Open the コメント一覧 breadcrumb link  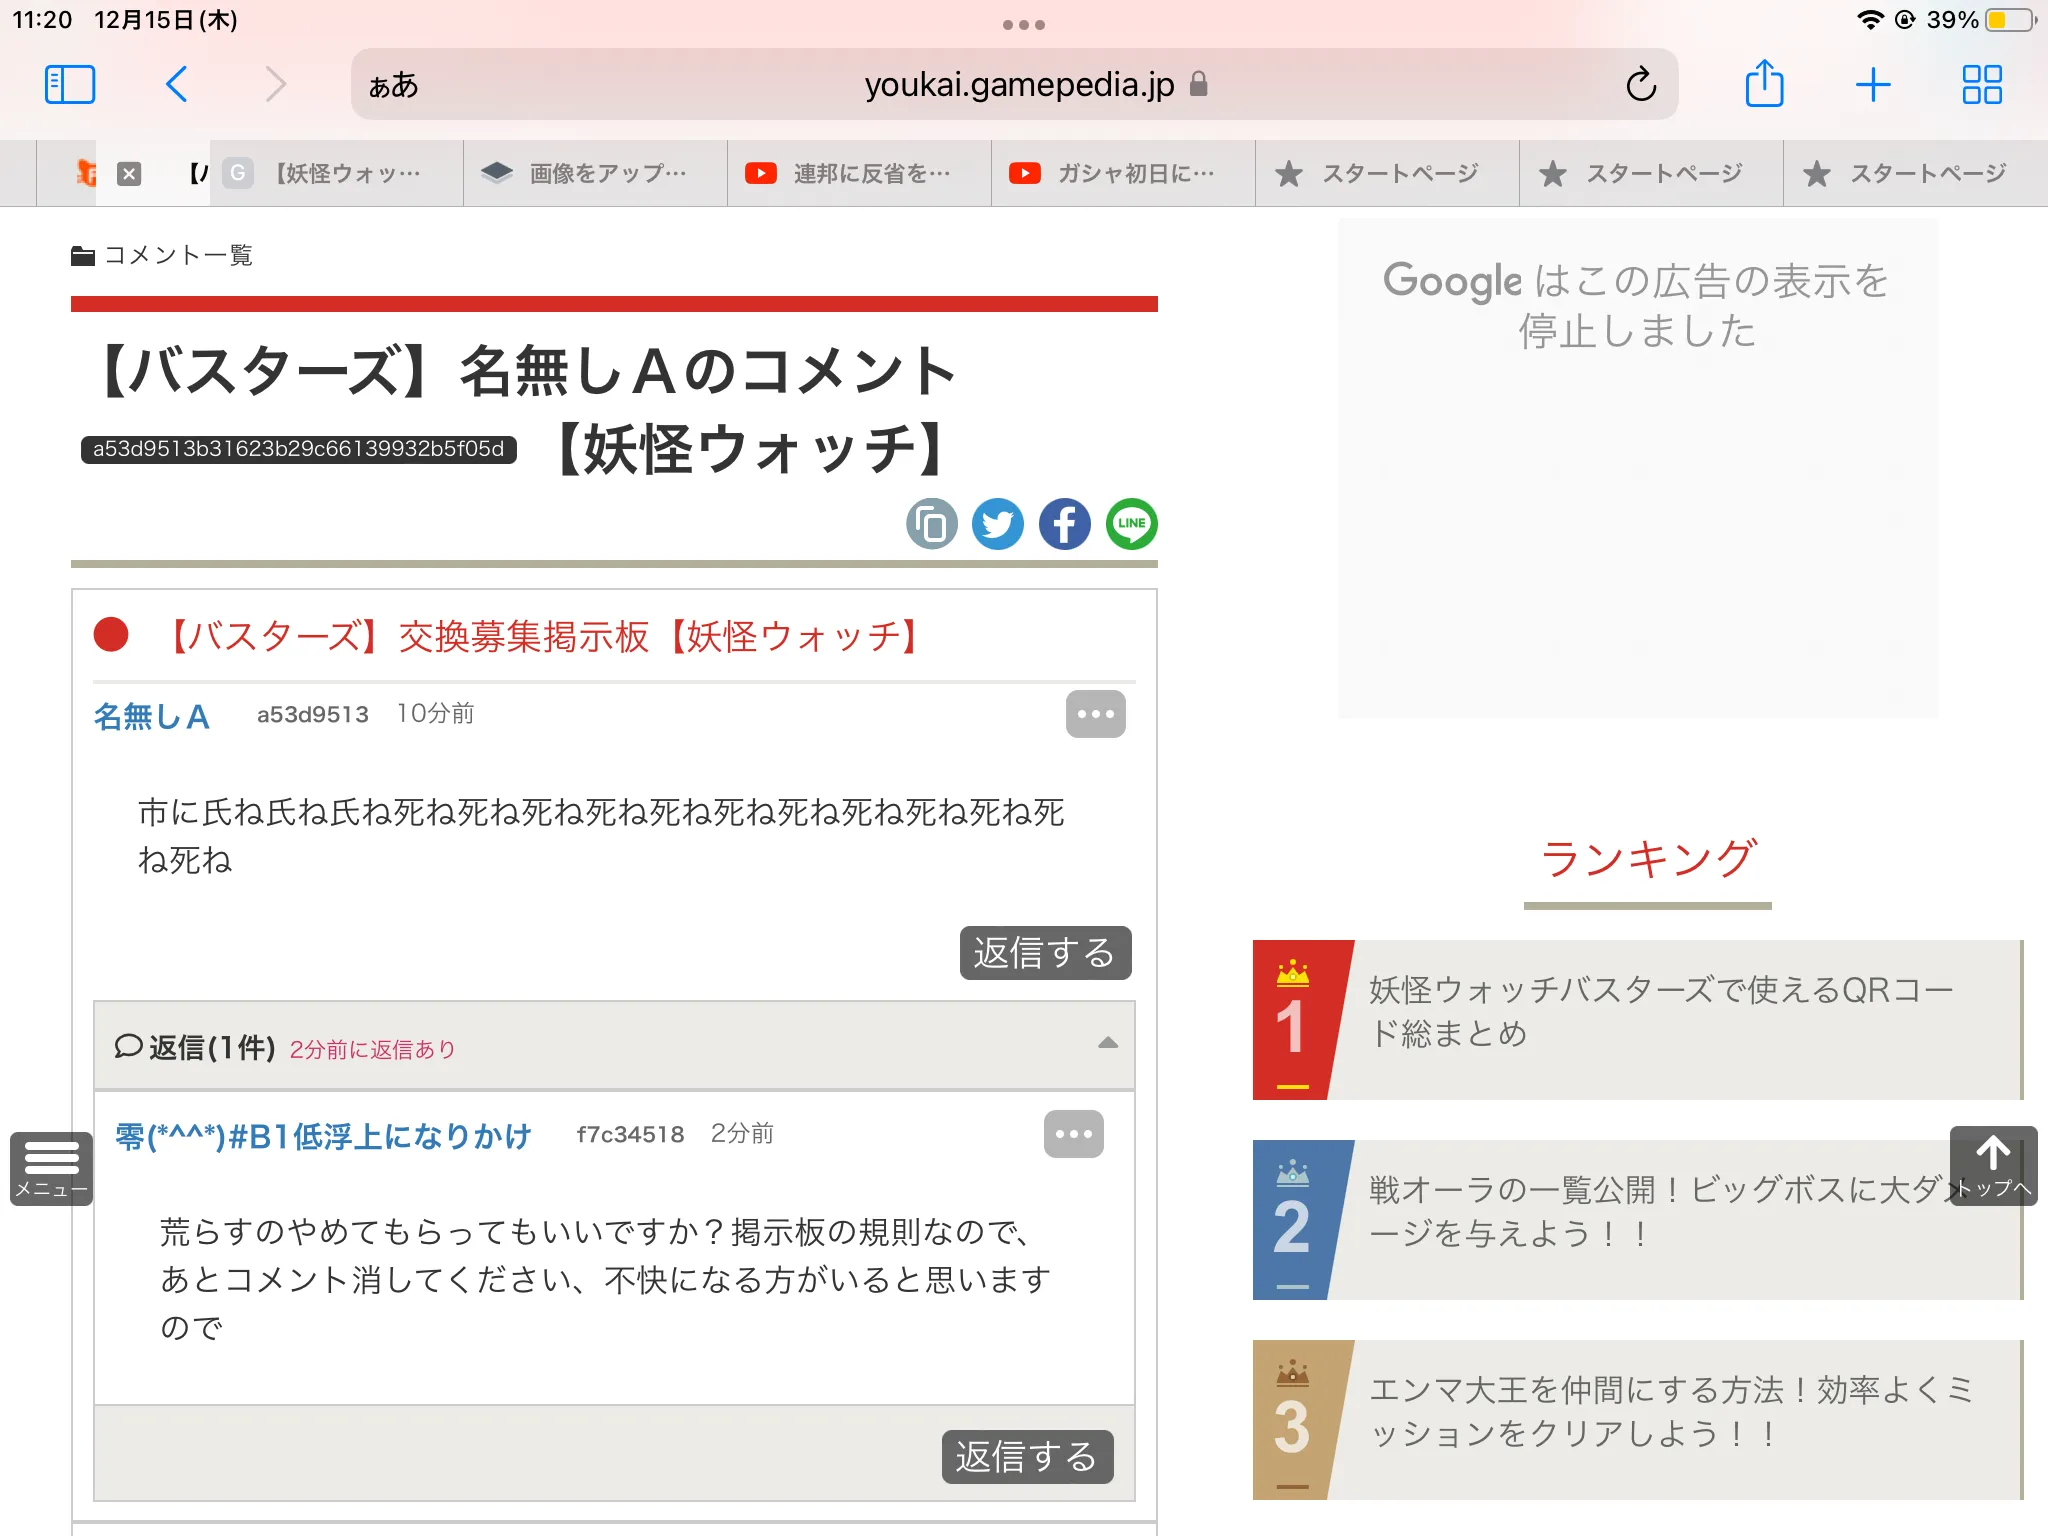178,255
